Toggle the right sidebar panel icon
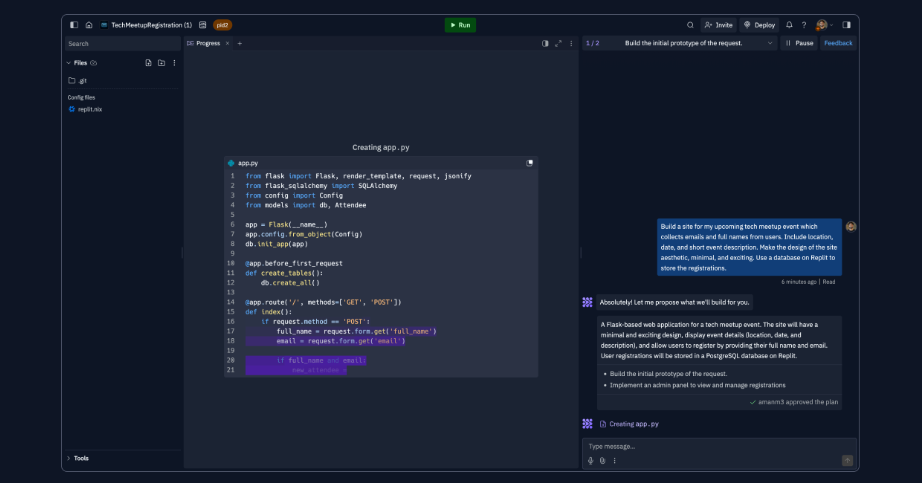This screenshot has width=922, height=483. click(x=846, y=25)
